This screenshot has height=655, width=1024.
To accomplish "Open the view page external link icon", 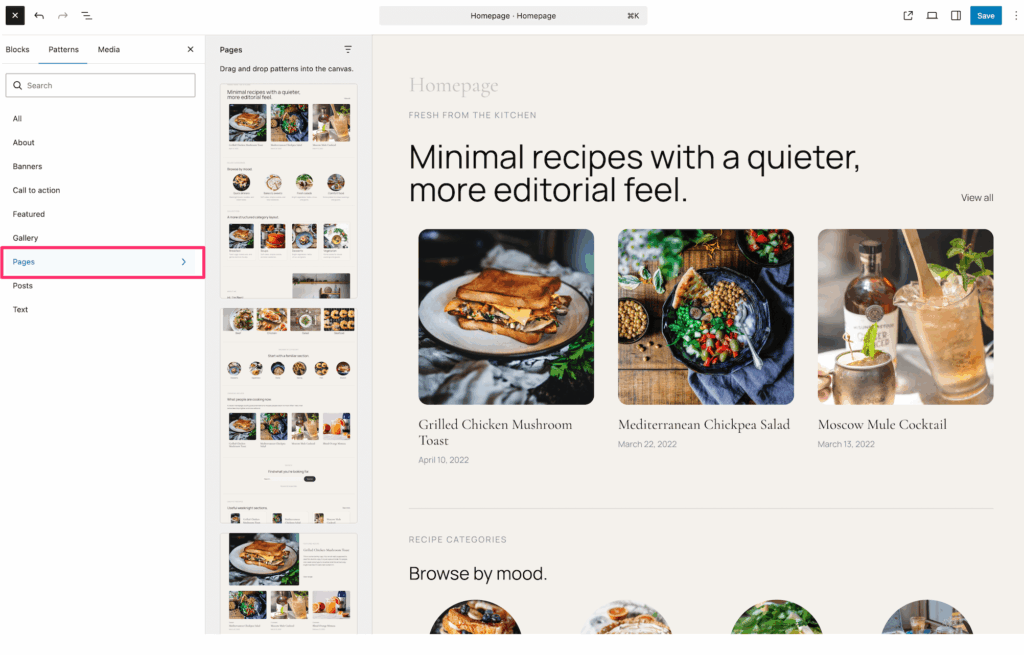I will pos(908,16).
